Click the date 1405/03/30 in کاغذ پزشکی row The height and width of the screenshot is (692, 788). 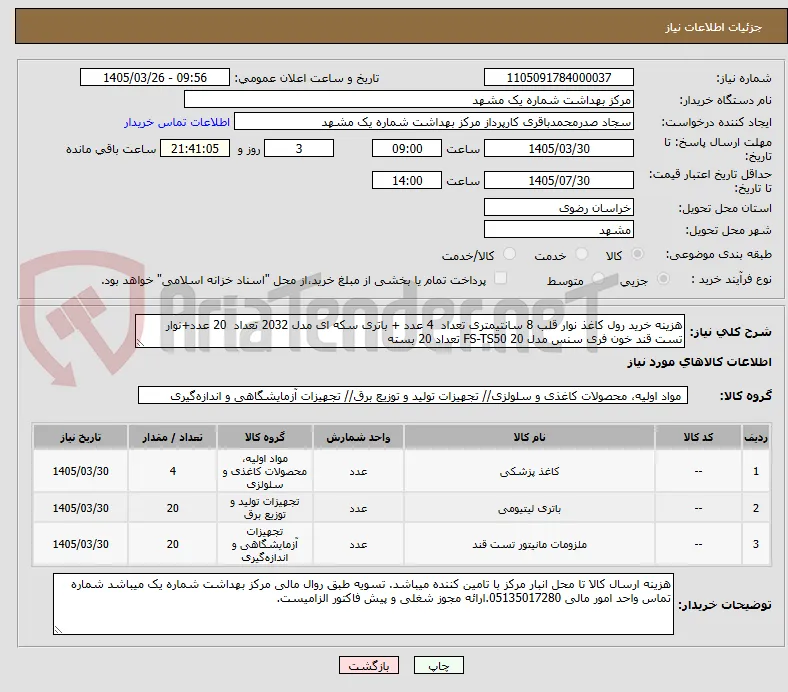pyautogui.click(x=80, y=471)
